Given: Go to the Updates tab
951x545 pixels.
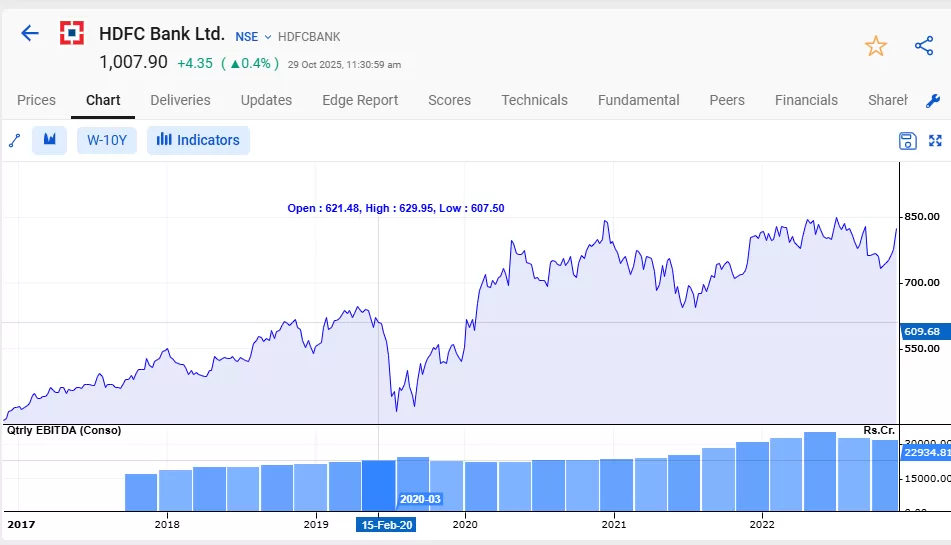Looking at the screenshot, I should click(266, 100).
